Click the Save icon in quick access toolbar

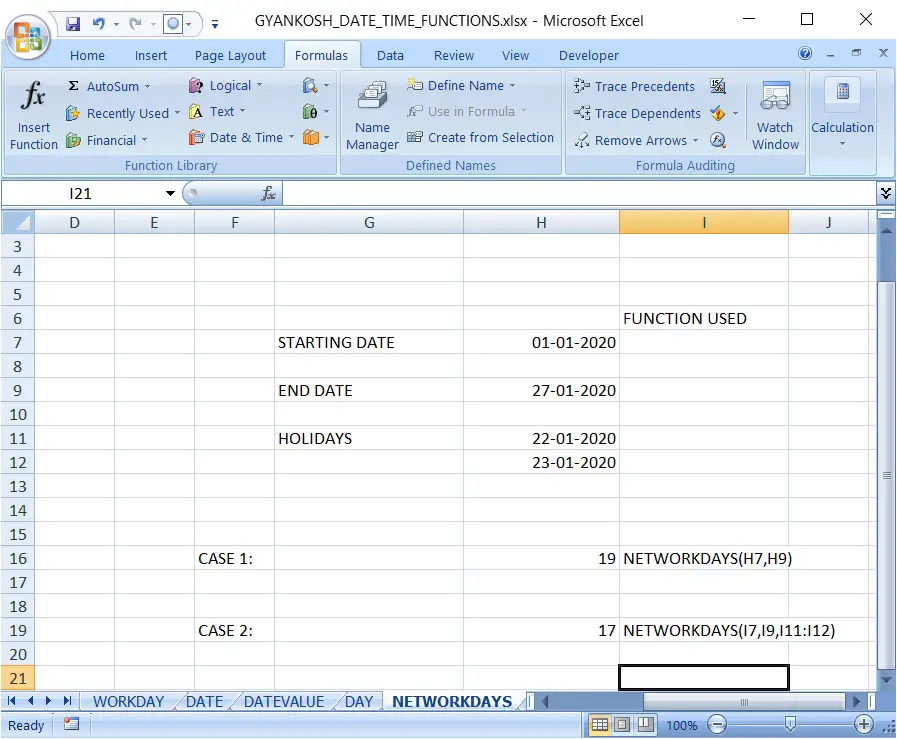click(x=73, y=23)
